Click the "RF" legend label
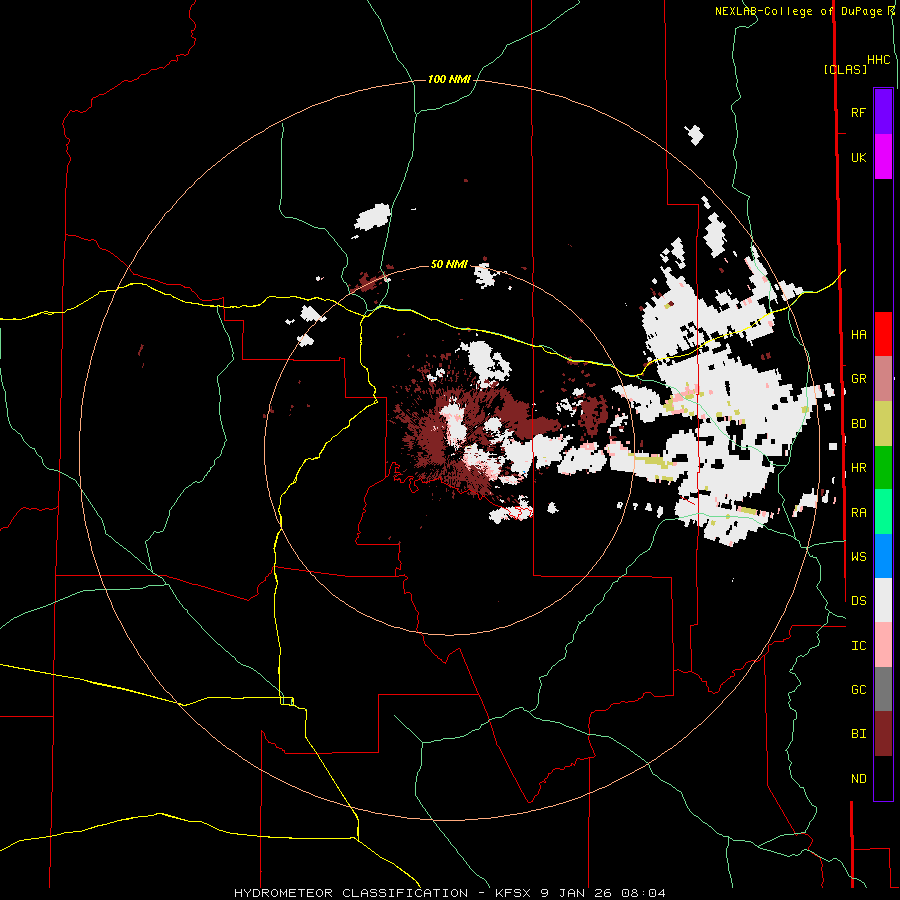Screen dimensions: 900x900 858,112
